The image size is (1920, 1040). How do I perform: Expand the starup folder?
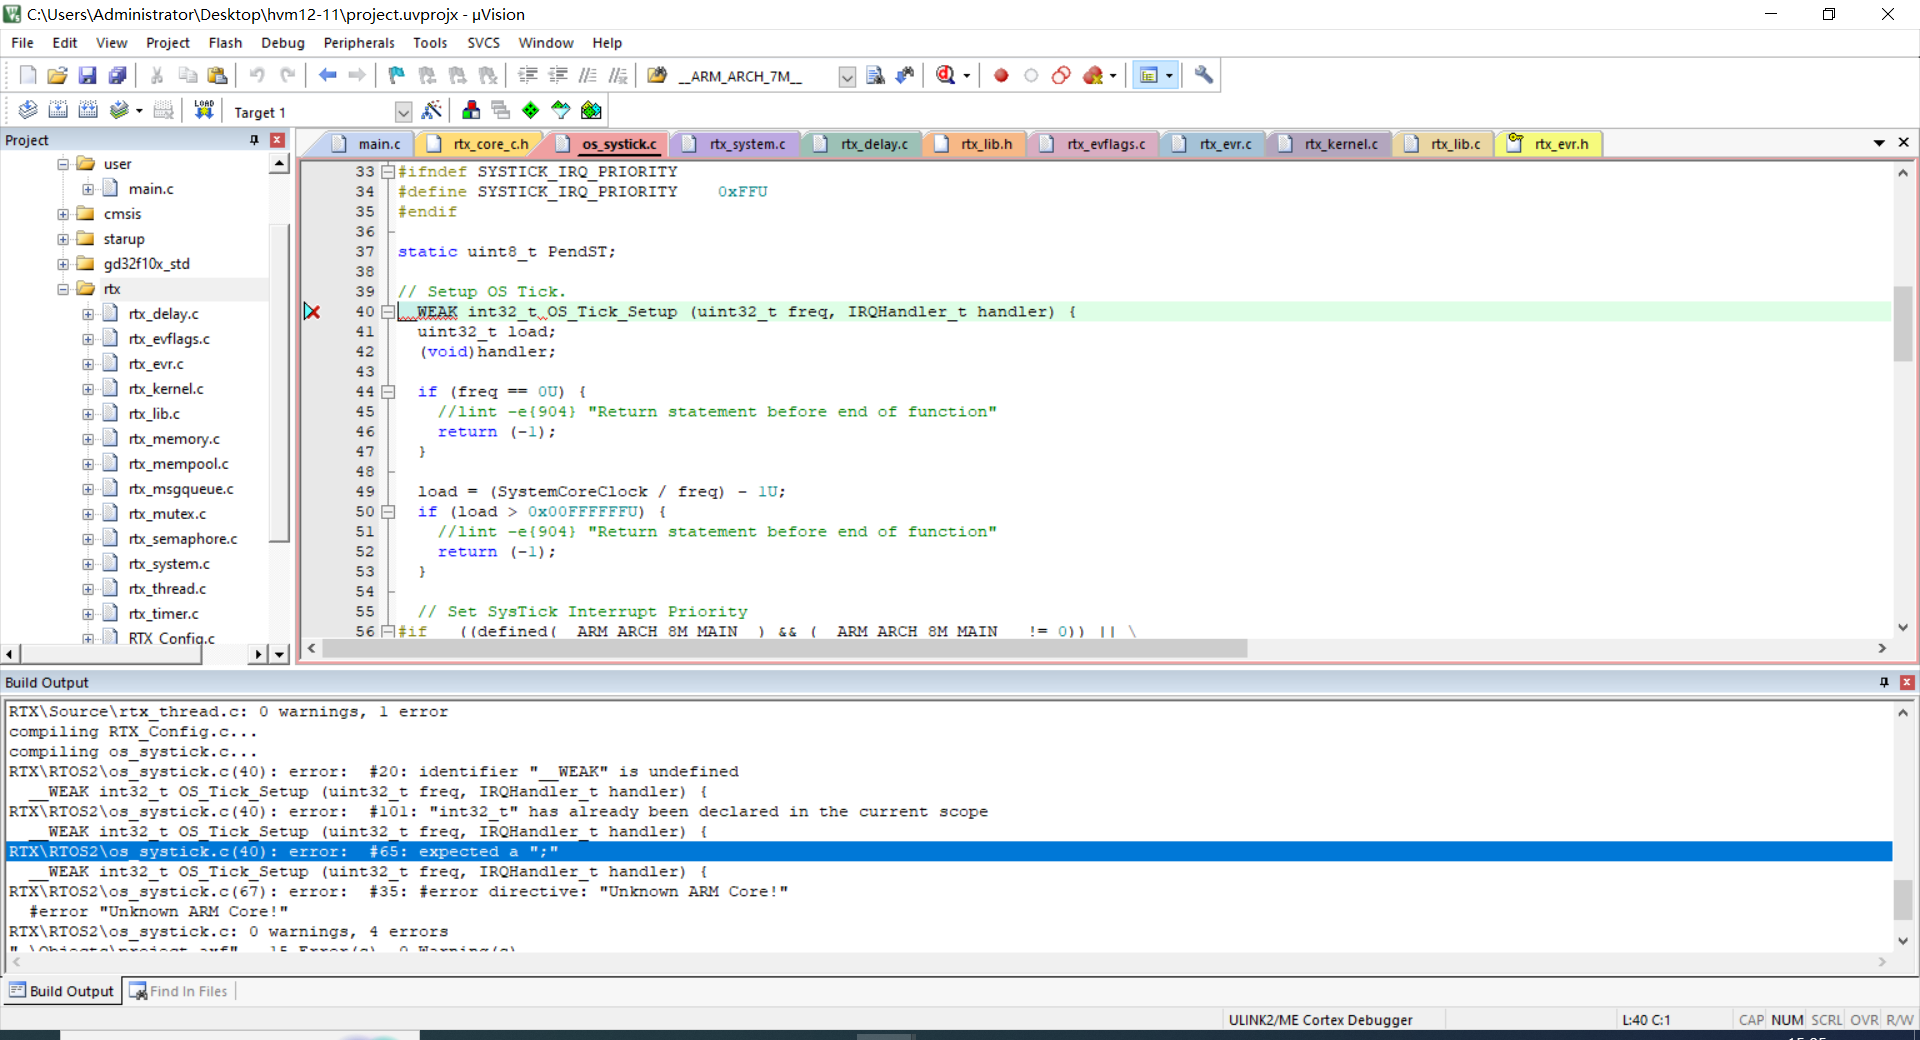63,239
